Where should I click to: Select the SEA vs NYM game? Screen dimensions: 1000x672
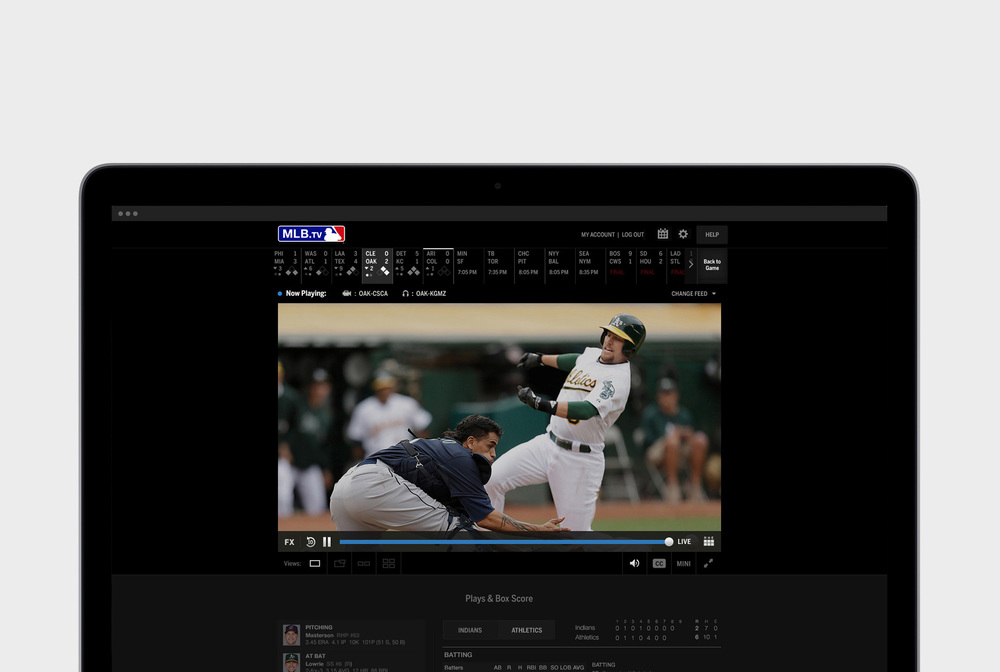tap(590, 263)
